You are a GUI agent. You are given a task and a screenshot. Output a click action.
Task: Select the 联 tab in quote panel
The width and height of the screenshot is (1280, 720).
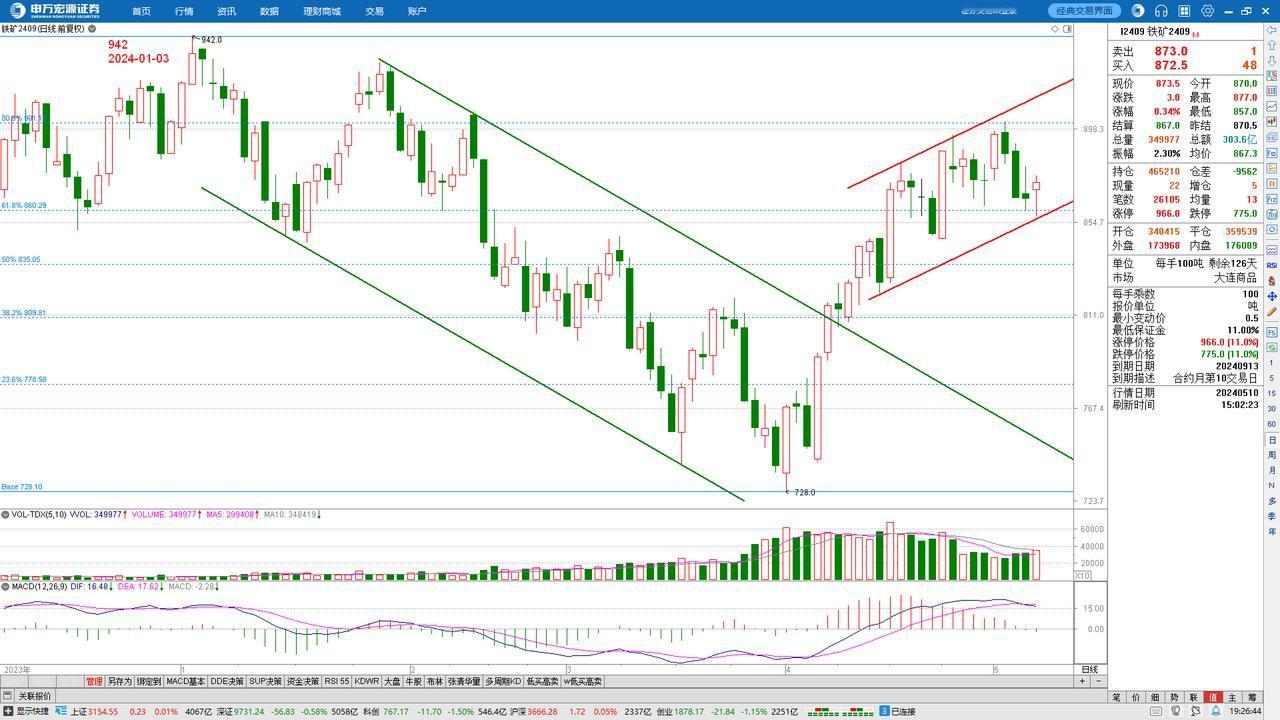[1194, 697]
